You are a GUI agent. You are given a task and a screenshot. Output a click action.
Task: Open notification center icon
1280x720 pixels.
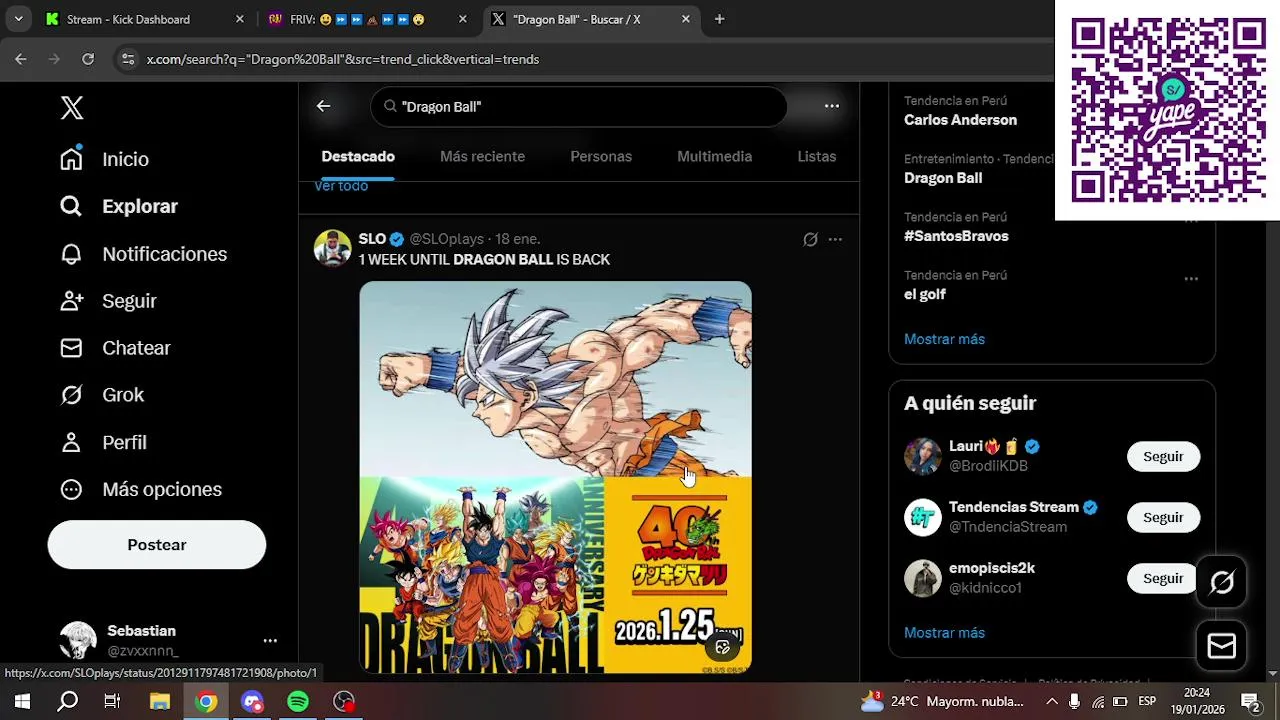pos(1250,701)
